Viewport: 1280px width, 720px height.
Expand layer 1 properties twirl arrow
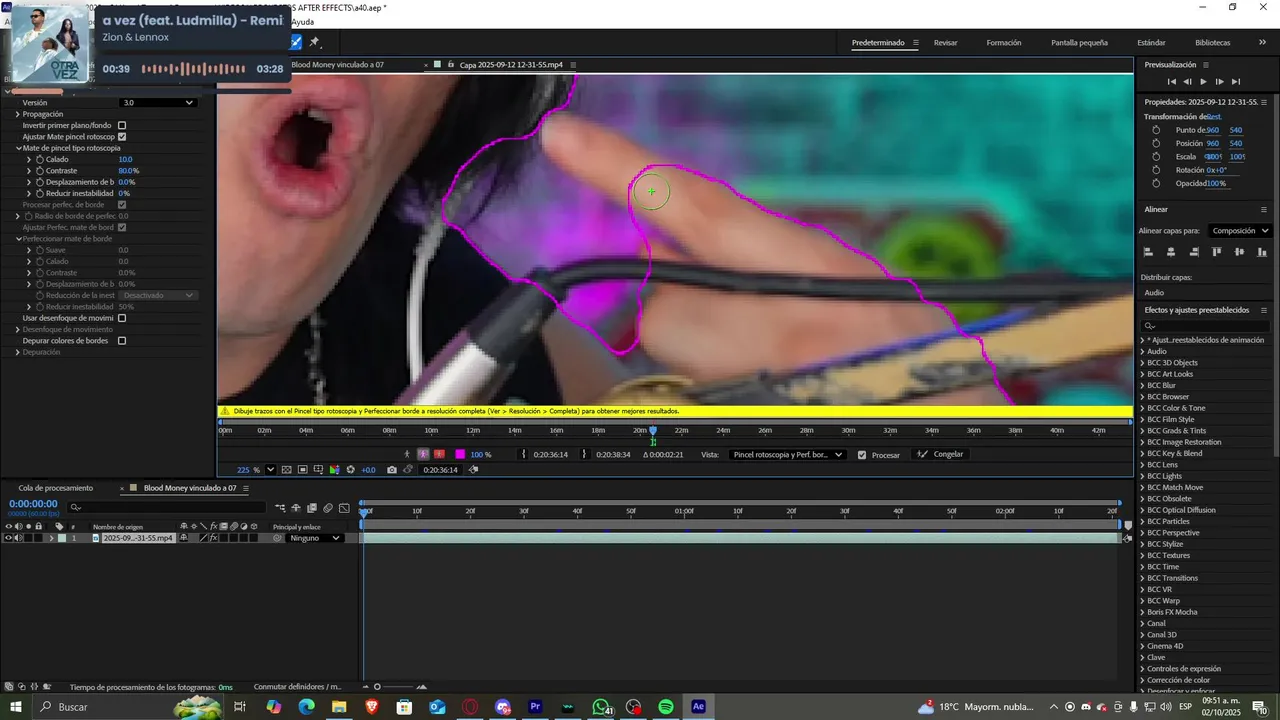52,538
